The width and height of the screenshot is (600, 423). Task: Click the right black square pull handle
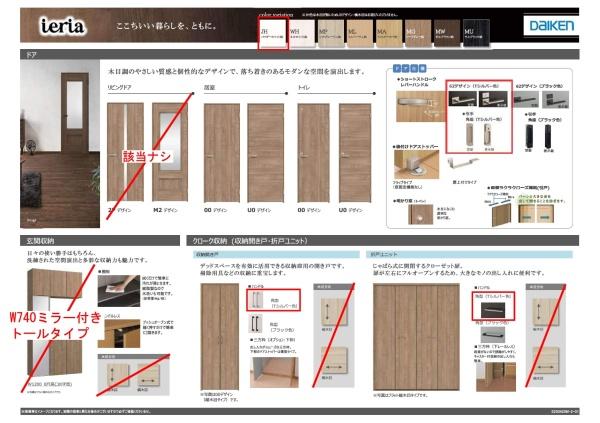pos(548,136)
